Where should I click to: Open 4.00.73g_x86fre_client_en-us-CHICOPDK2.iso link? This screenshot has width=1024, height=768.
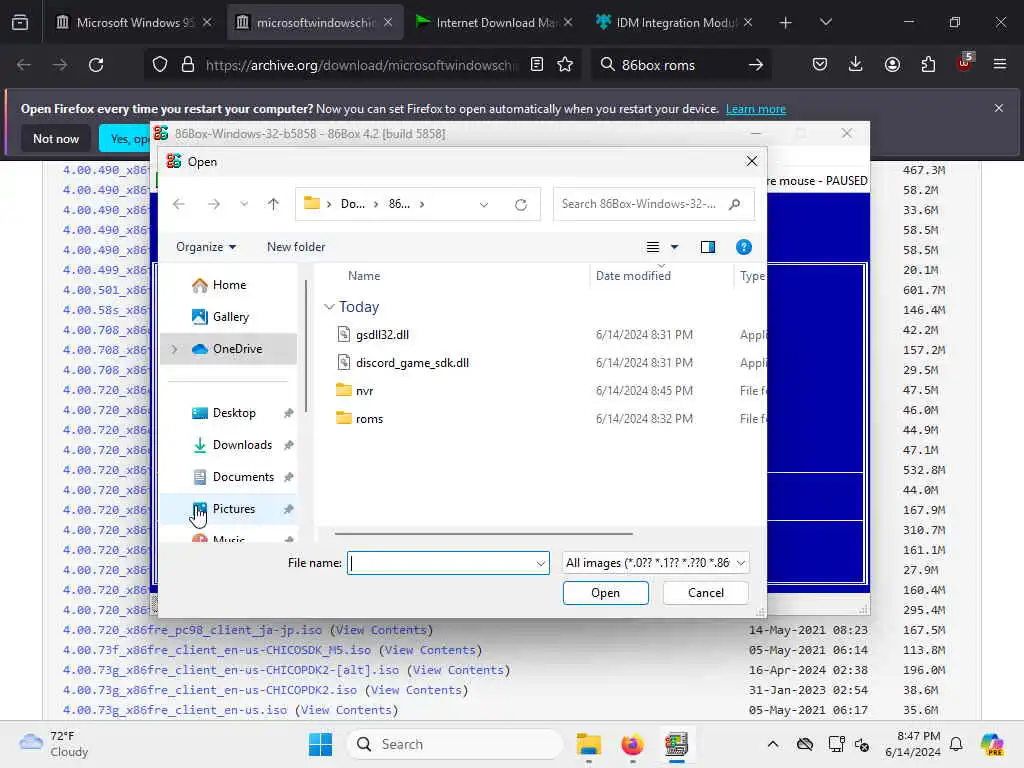point(210,690)
